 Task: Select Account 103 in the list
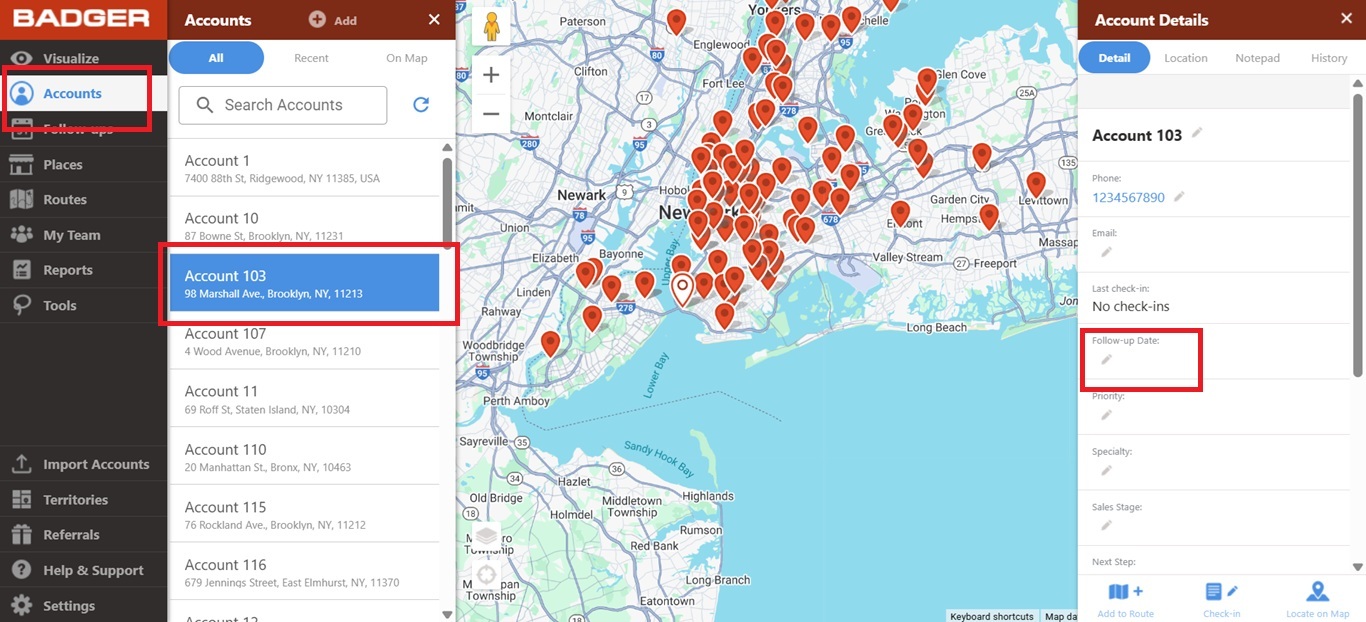point(304,283)
